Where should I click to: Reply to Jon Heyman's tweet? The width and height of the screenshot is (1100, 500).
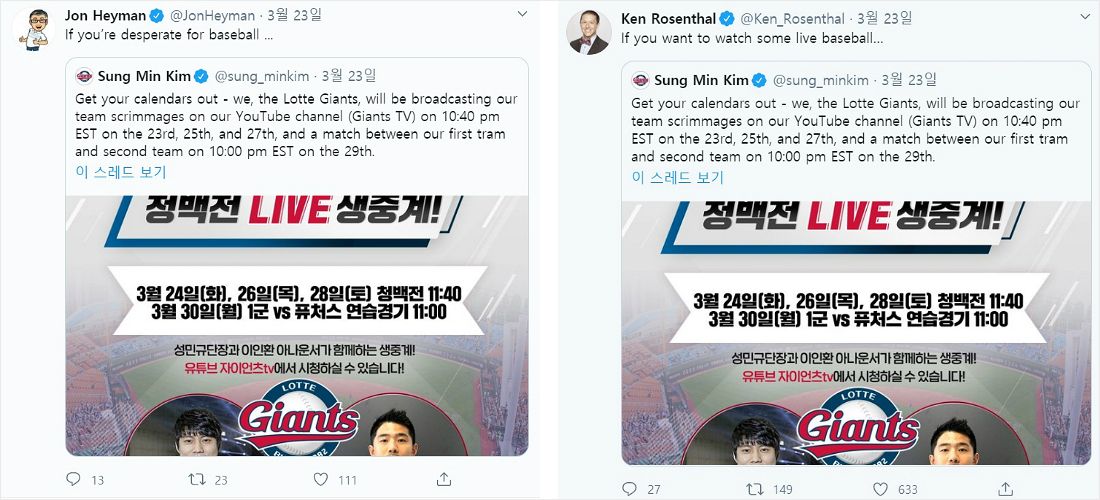pos(73,480)
